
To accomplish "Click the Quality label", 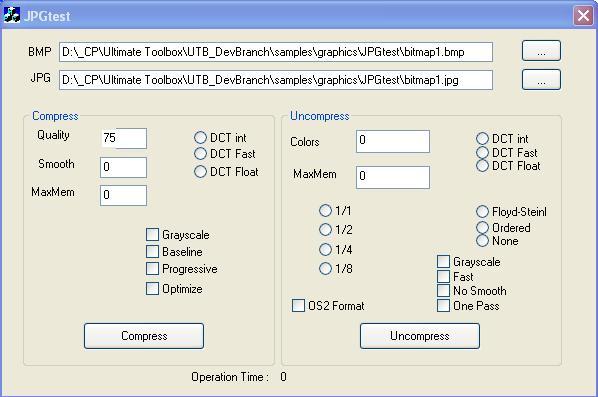I will coord(53,135).
